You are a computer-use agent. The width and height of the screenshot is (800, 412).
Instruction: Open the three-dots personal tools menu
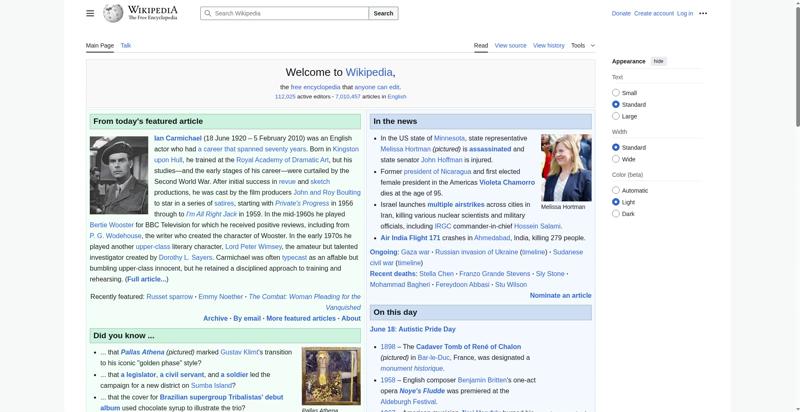pyautogui.click(x=703, y=13)
